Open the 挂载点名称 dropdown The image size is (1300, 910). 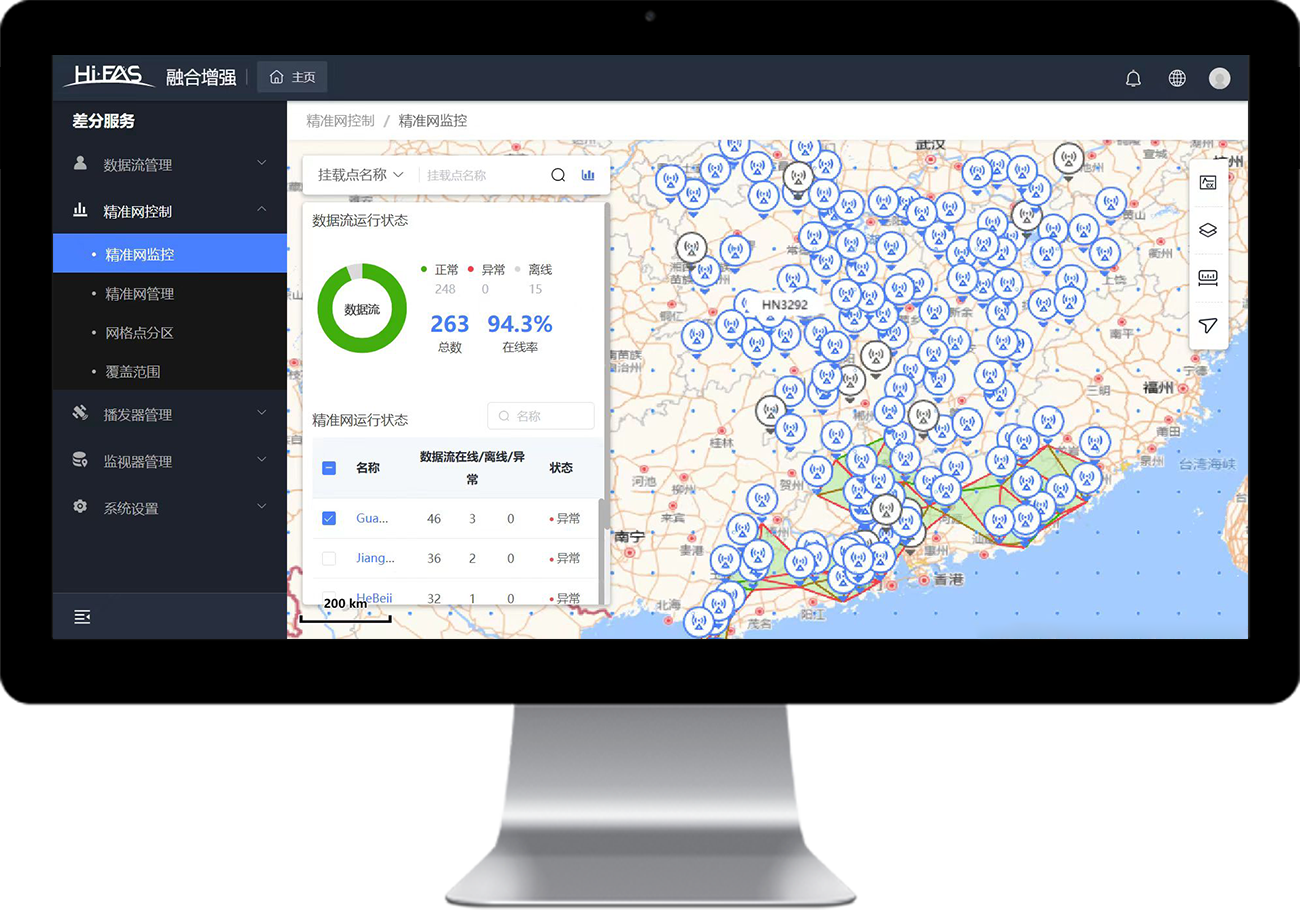(360, 175)
